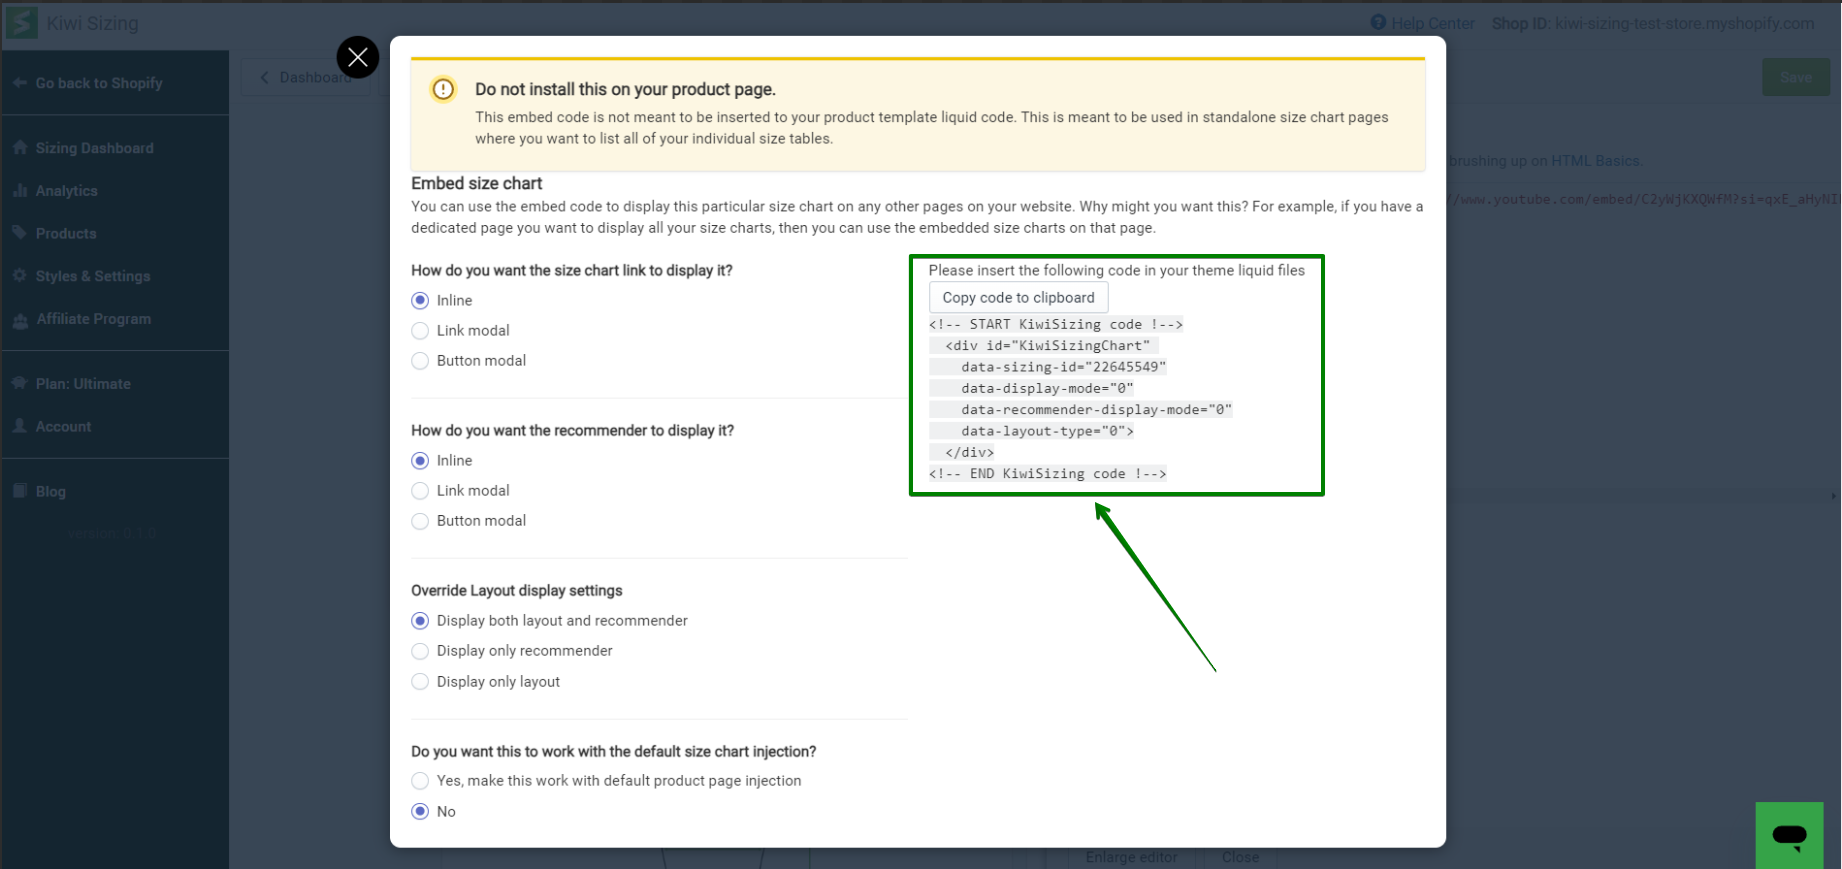Click the Help Center question mark icon
The width and height of the screenshot is (1842, 869).
[x=1378, y=22]
